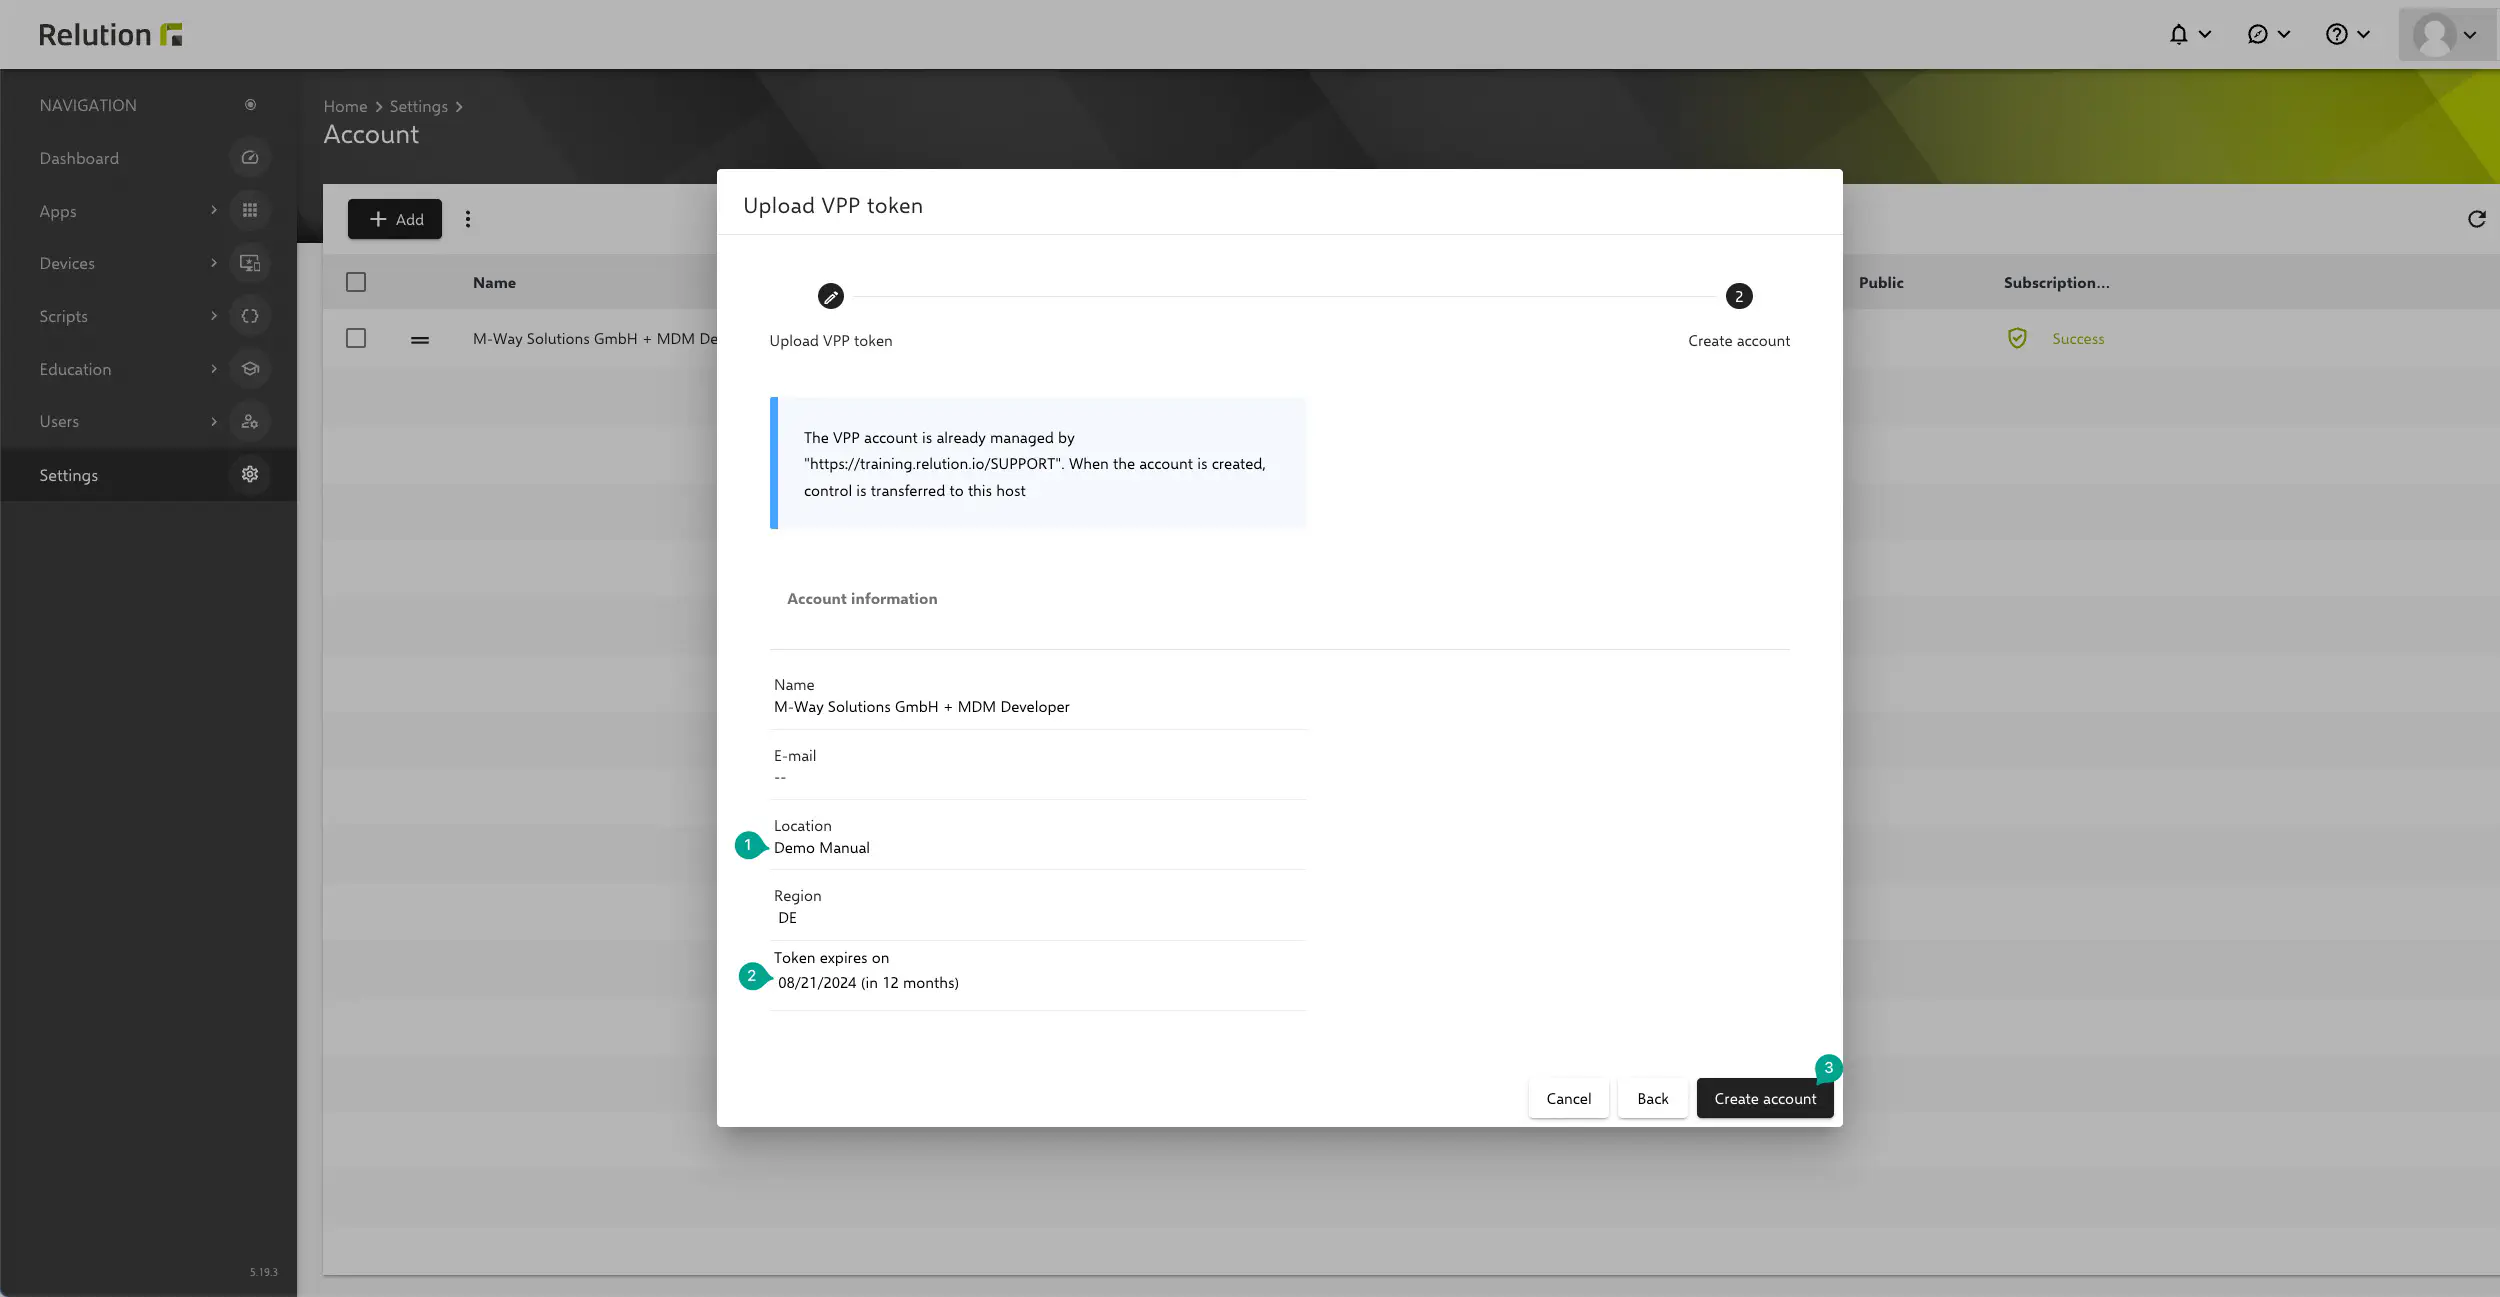
Task: Click the Scripts braces icon
Action: pos(250,316)
